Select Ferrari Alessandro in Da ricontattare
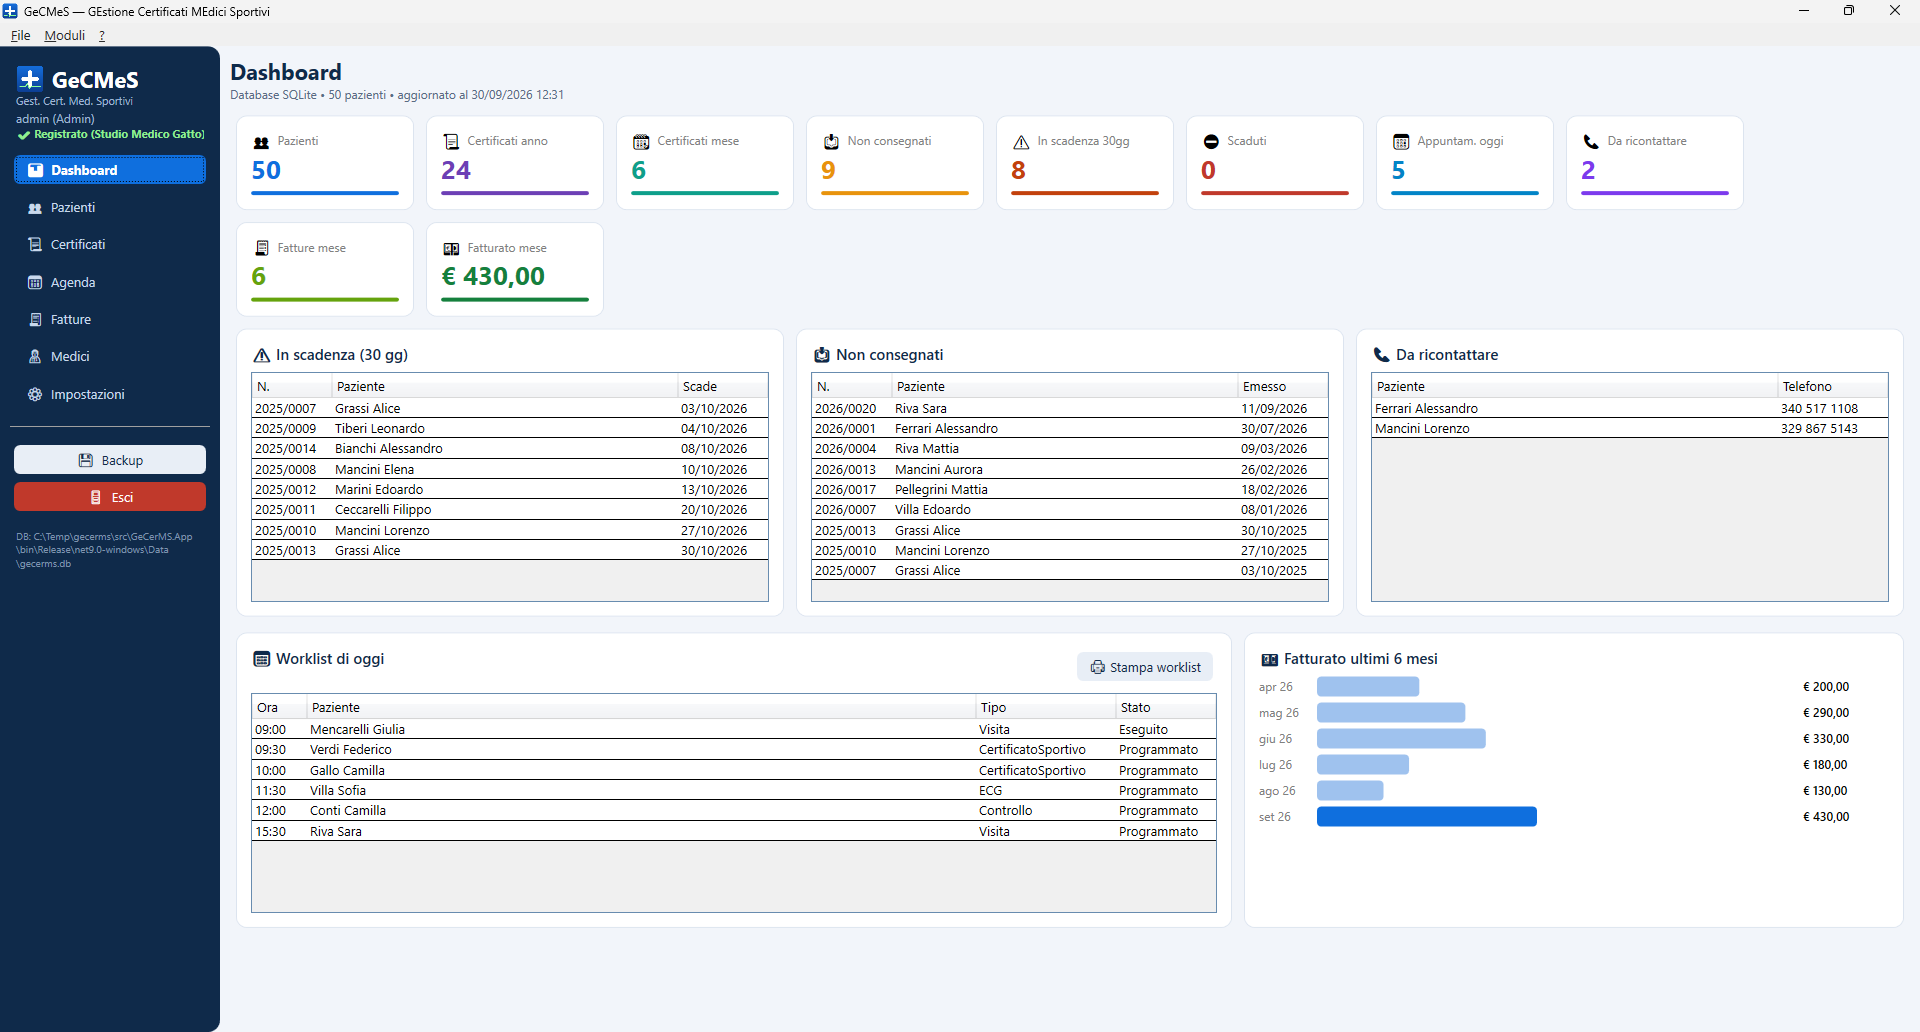The height and width of the screenshot is (1032, 1920). [x=1630, y=409]
